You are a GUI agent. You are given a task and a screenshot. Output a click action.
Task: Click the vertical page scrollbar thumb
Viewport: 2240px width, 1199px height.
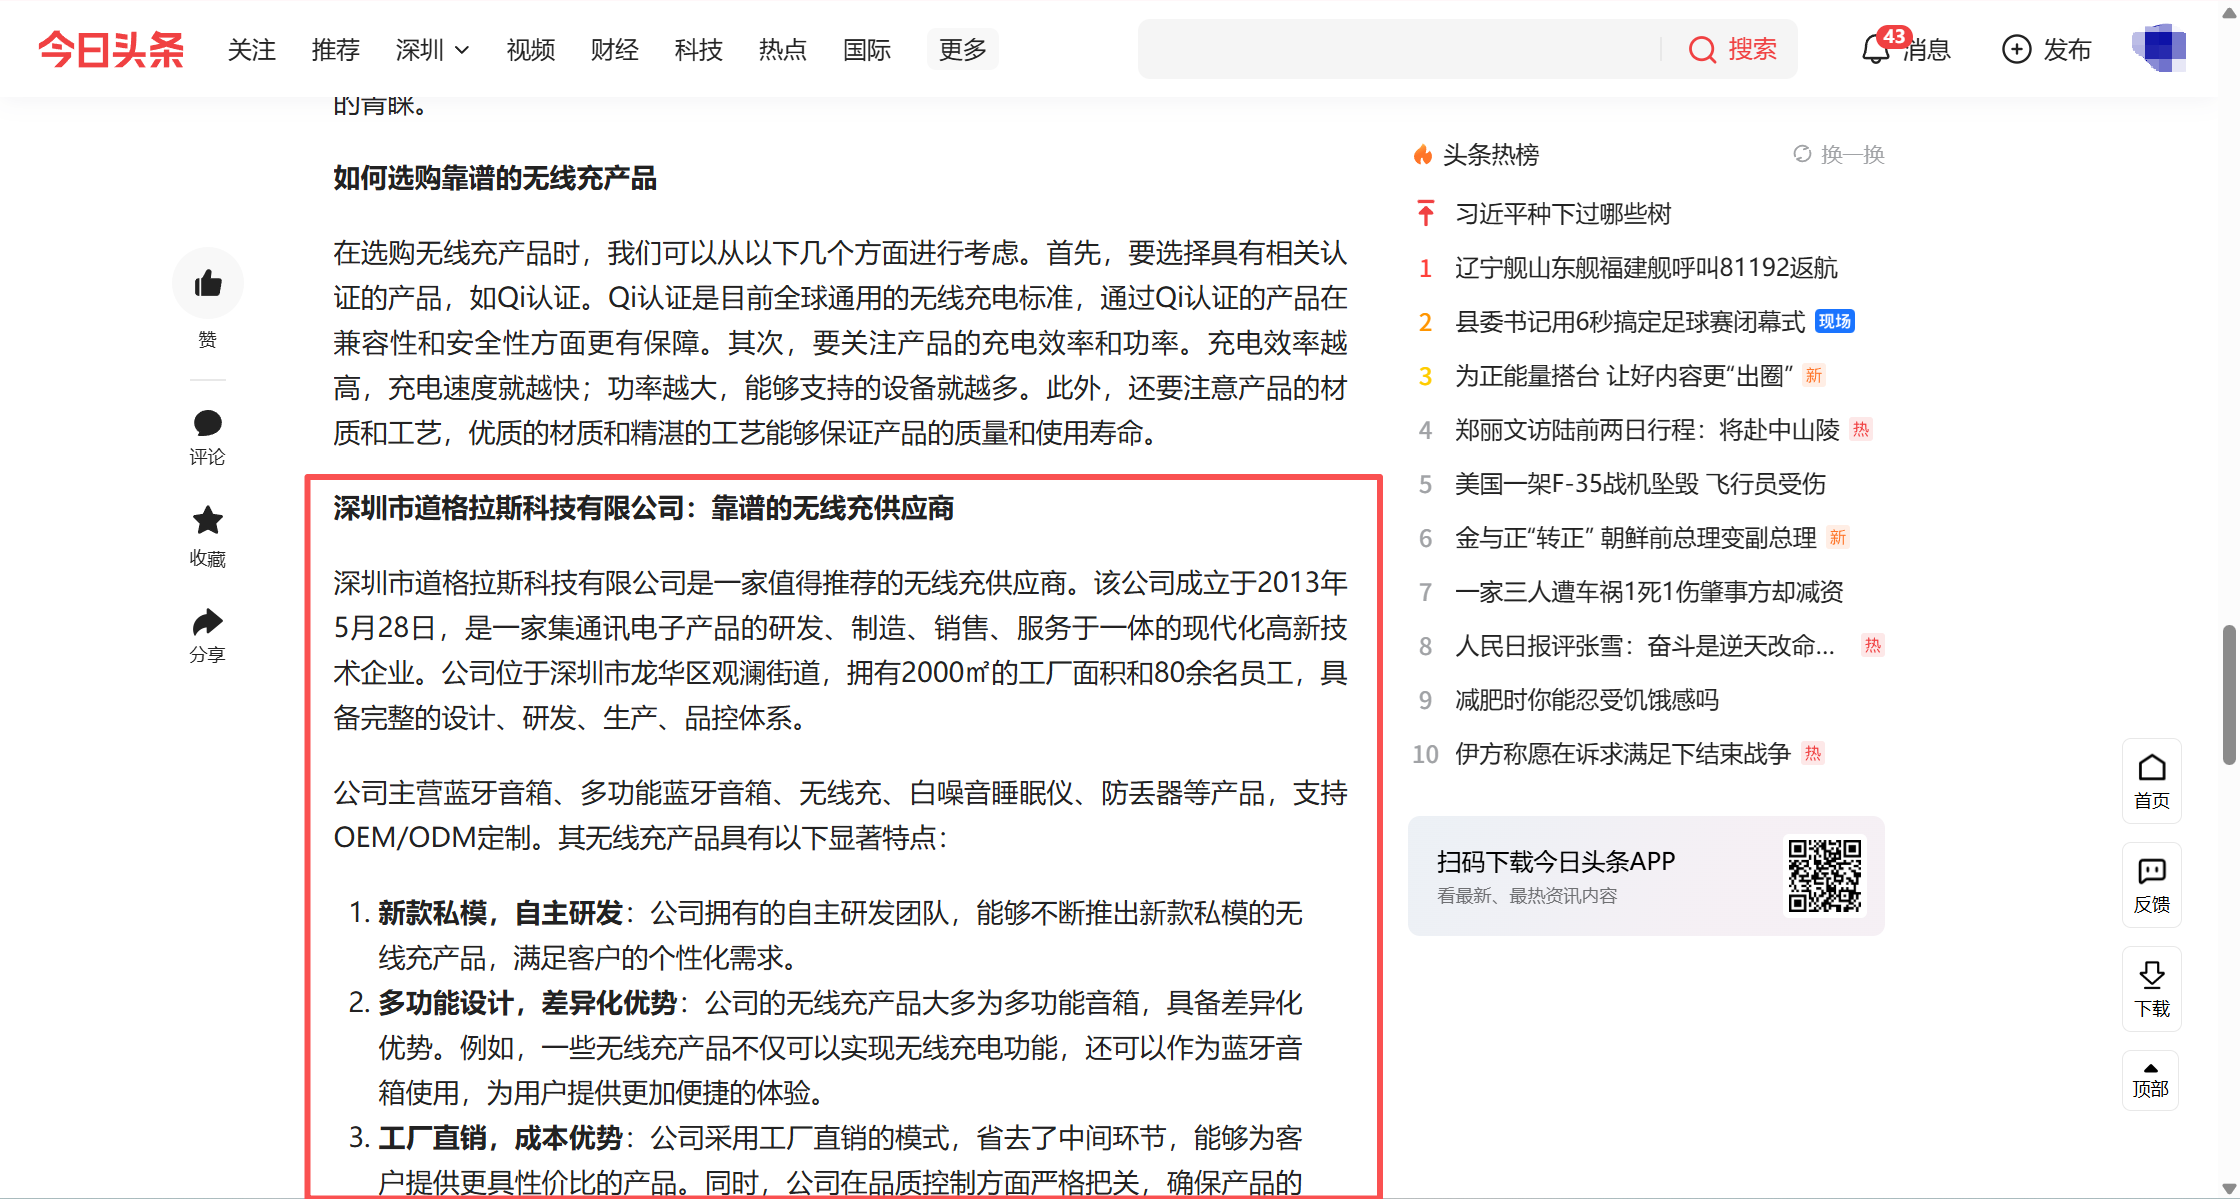[x=2229, y=694]
